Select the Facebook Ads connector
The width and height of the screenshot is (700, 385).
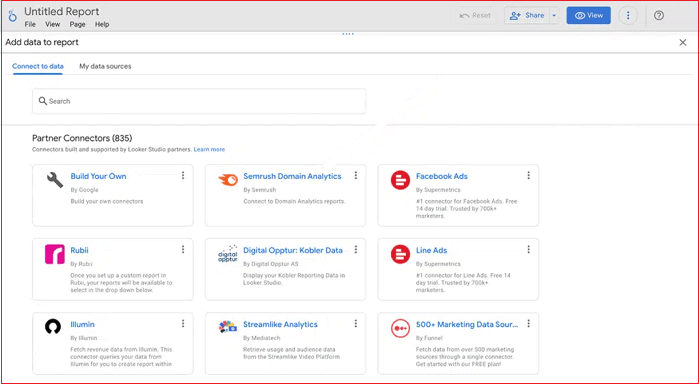coord(442,176)
